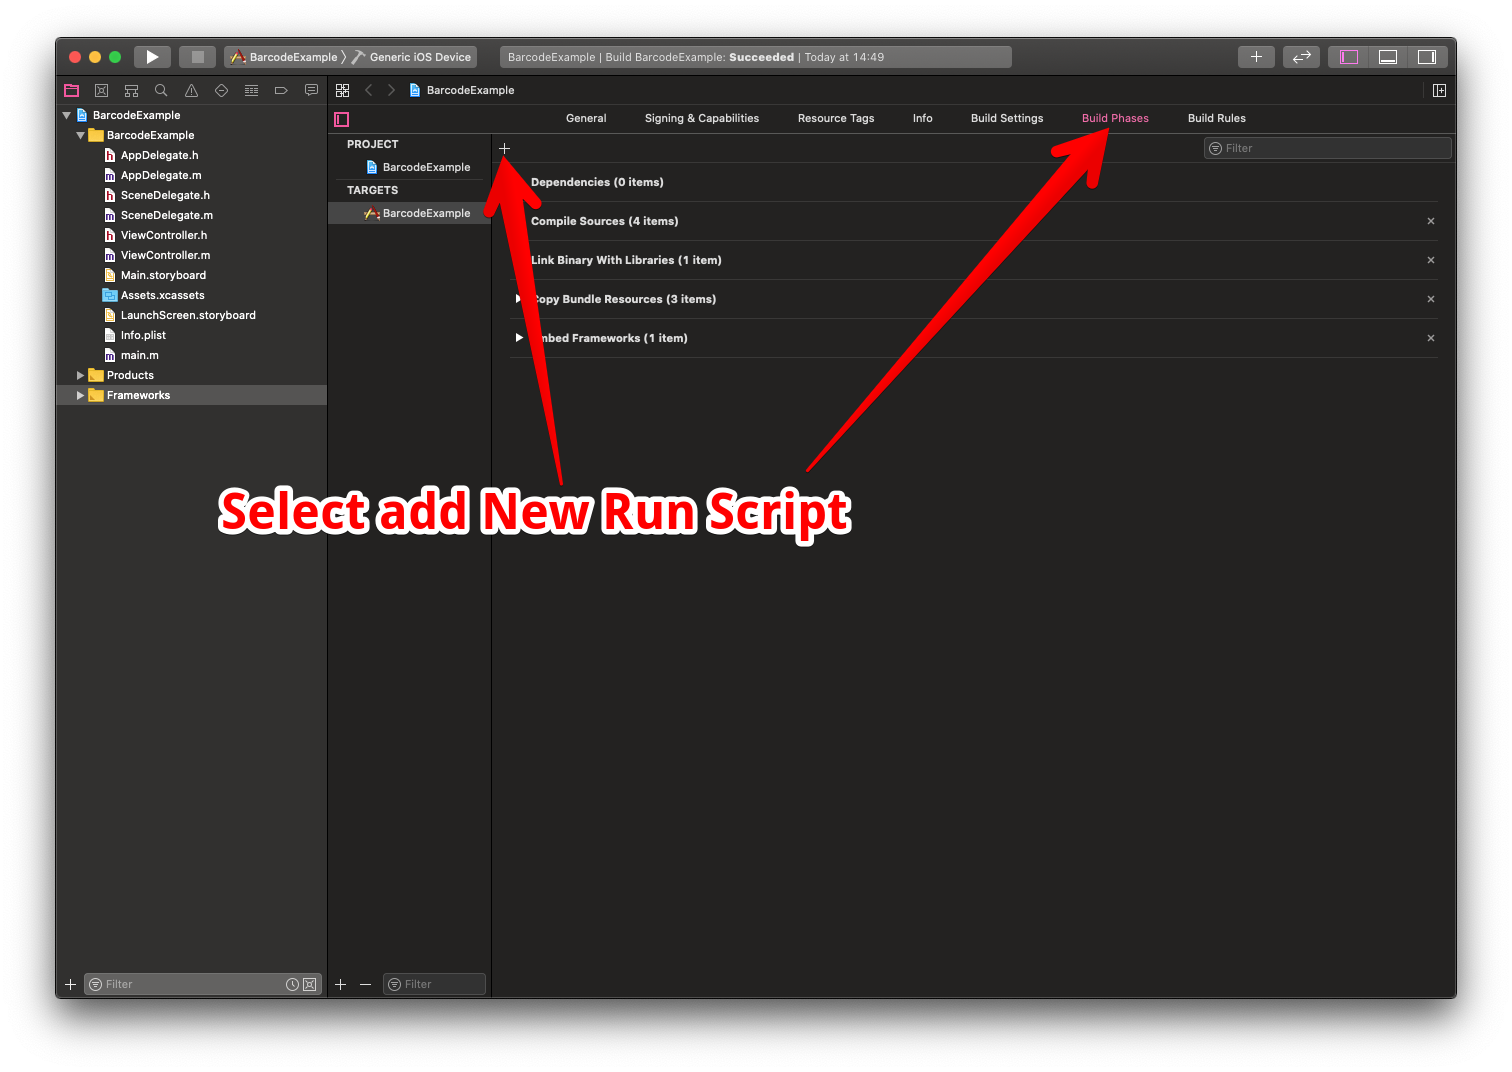Toggle the right Inspector pane visibility
The image size is (1512, 1072).
[1428, 56]
